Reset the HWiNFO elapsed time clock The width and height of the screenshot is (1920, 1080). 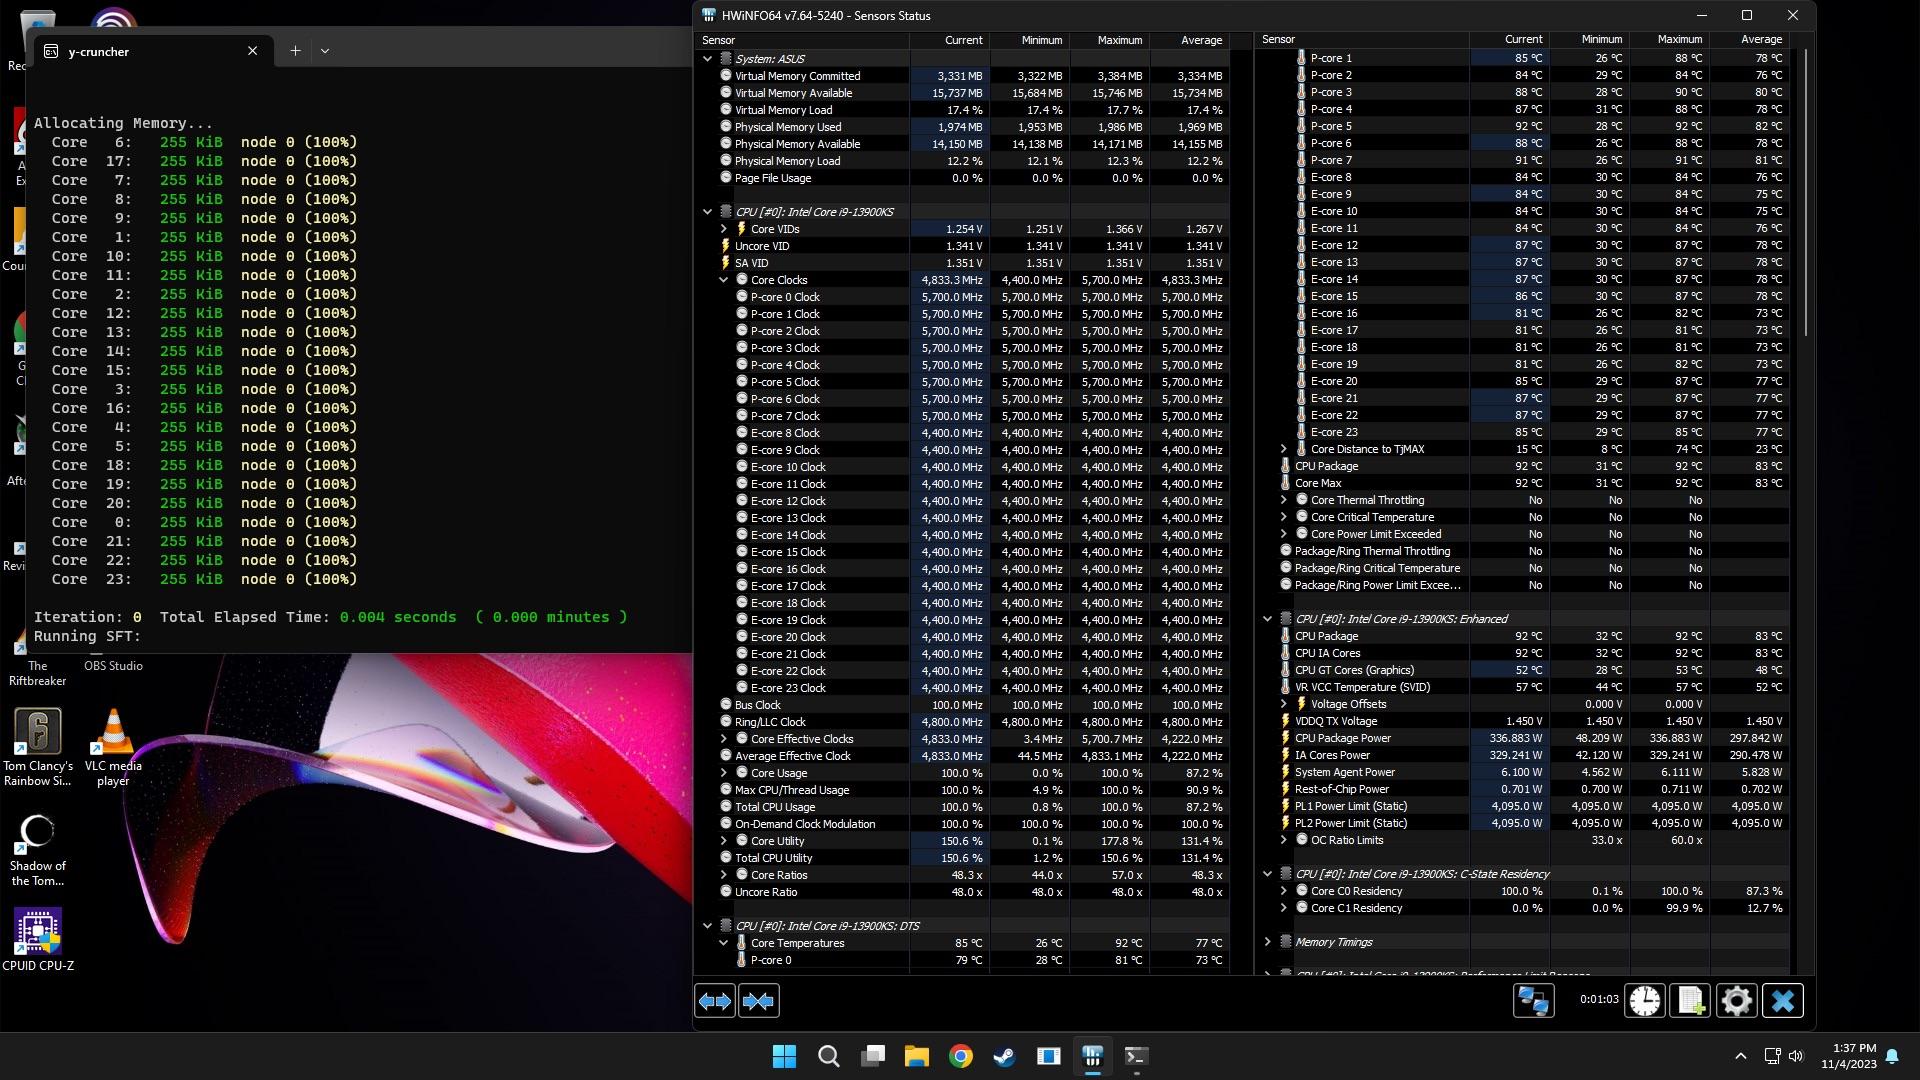1645,1001
